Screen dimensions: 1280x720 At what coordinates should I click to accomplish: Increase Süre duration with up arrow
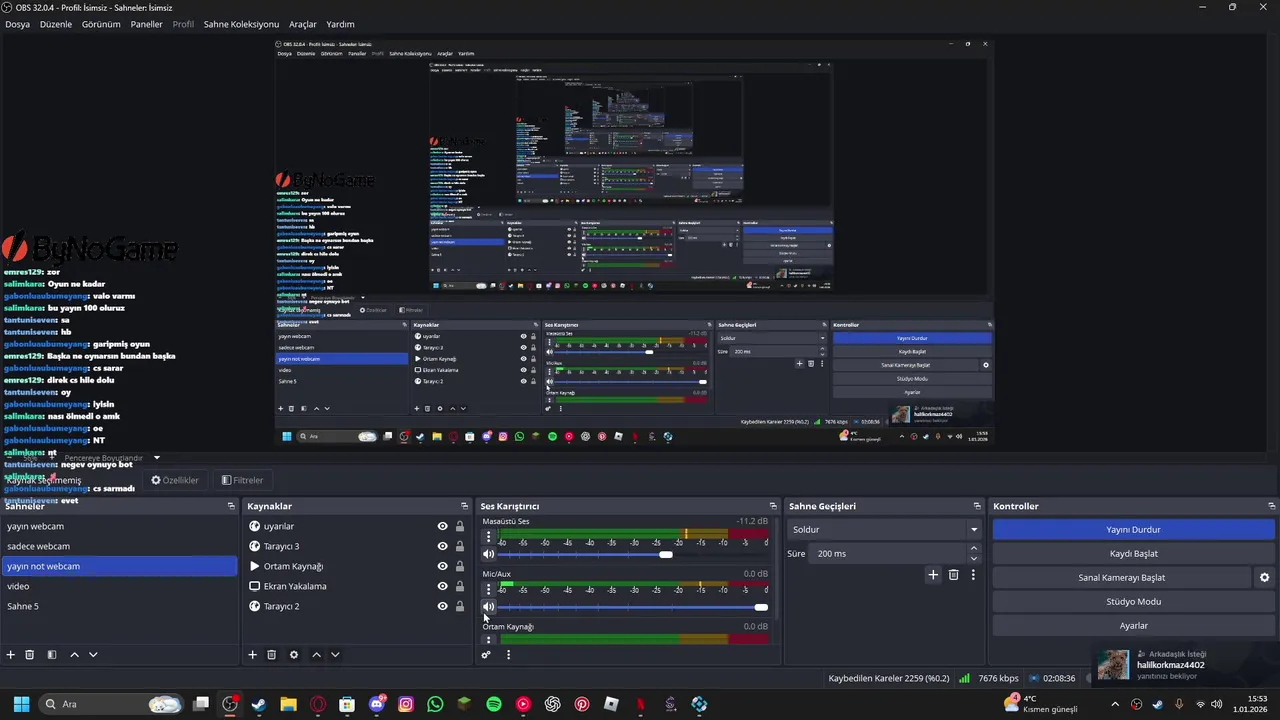[974, 549]
